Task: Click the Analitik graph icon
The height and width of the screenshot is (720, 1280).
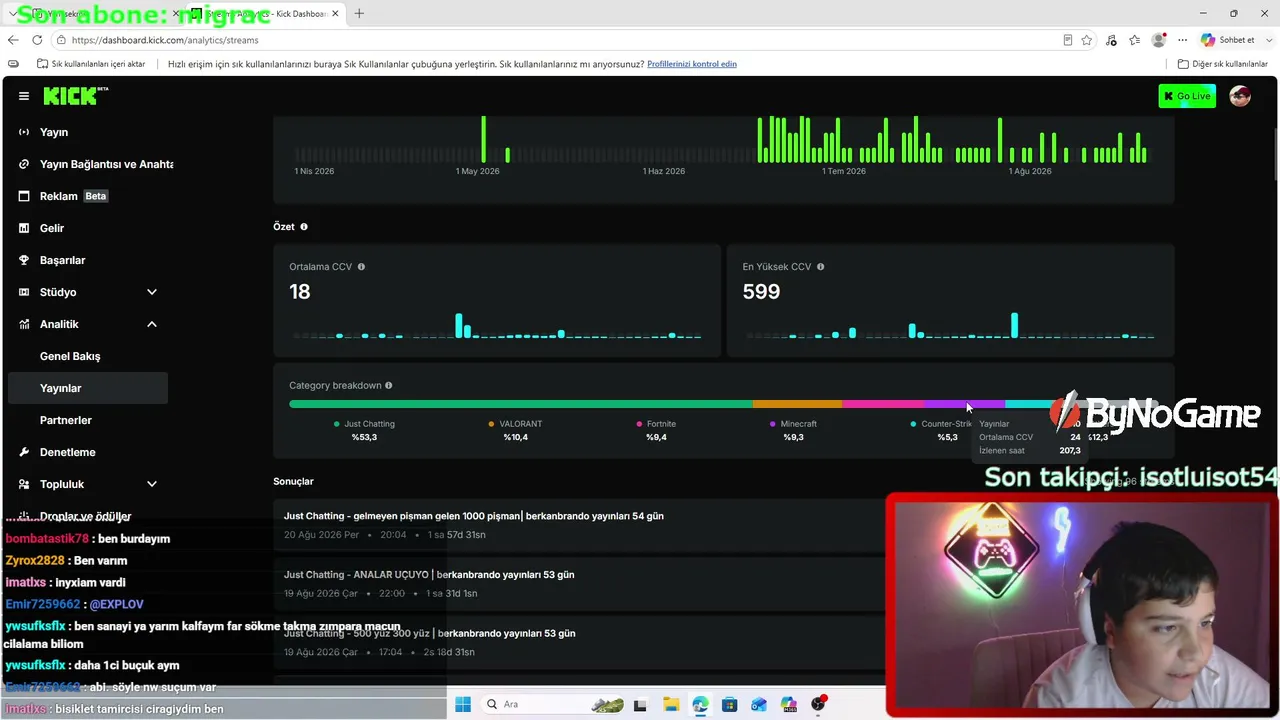Action: (24, 324)
